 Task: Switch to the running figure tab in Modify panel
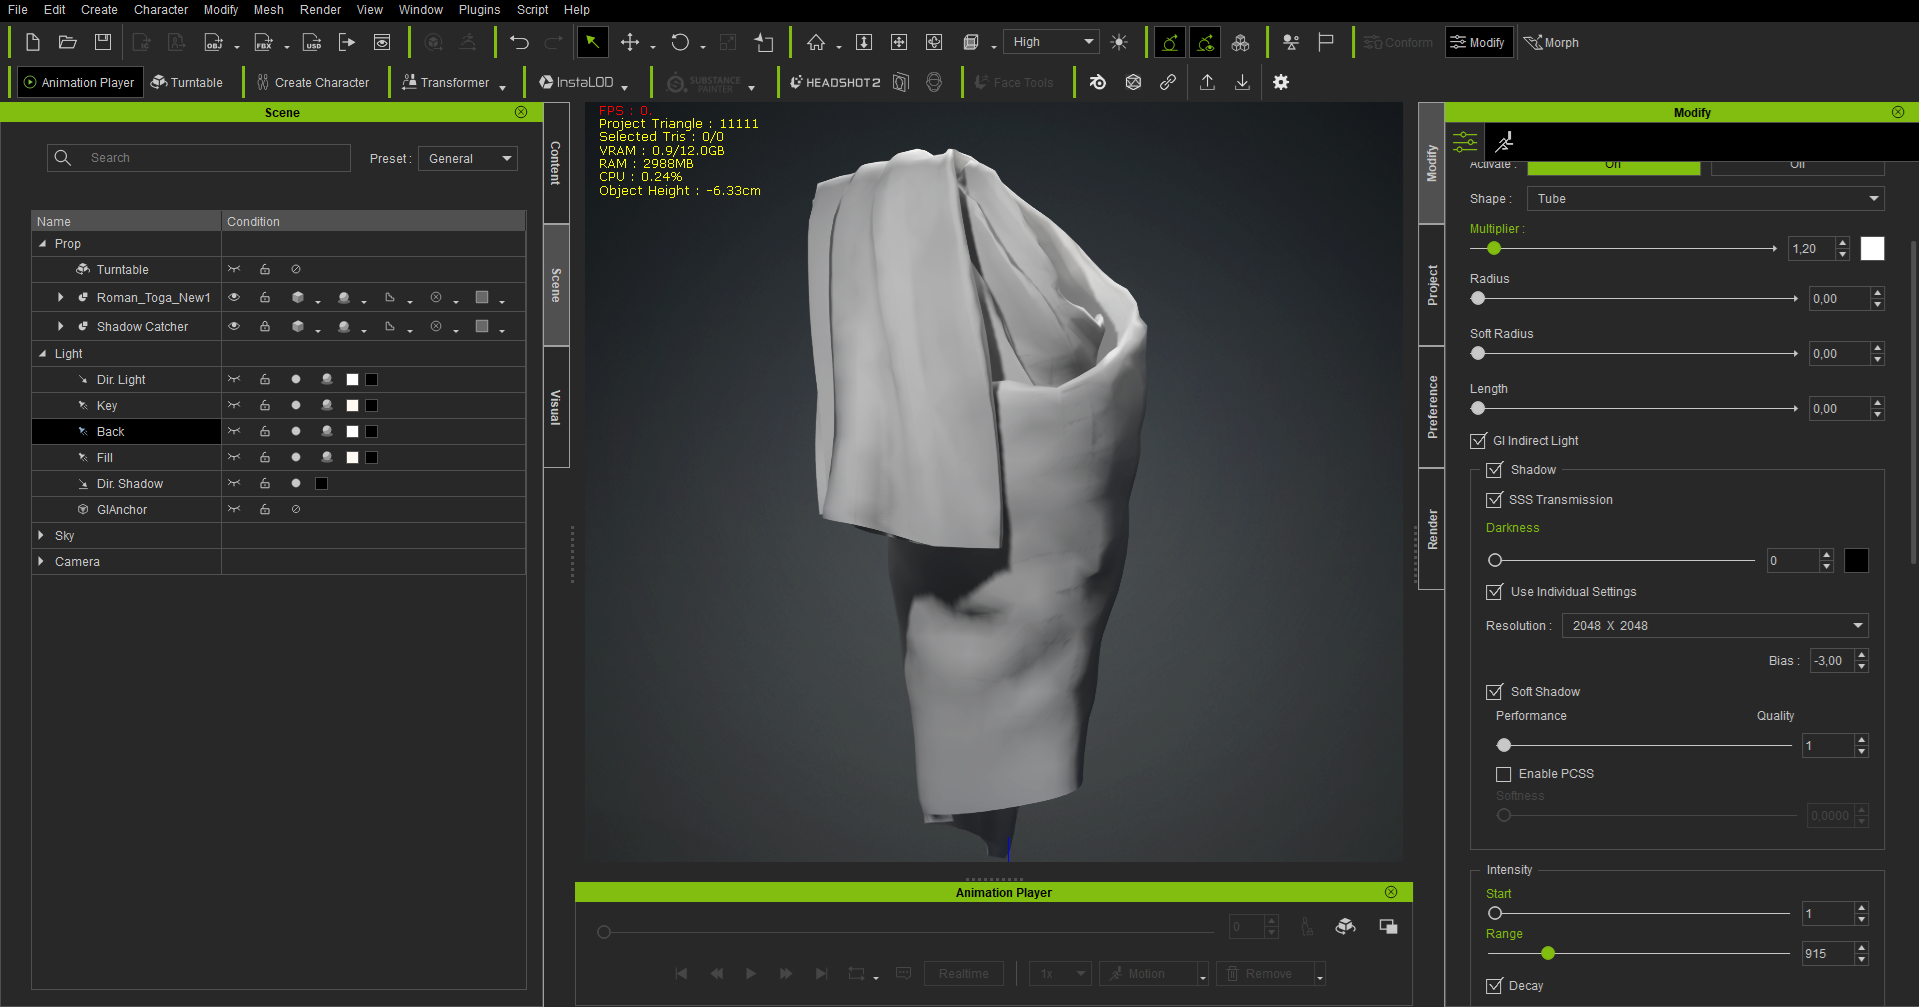click(1504, 141)
